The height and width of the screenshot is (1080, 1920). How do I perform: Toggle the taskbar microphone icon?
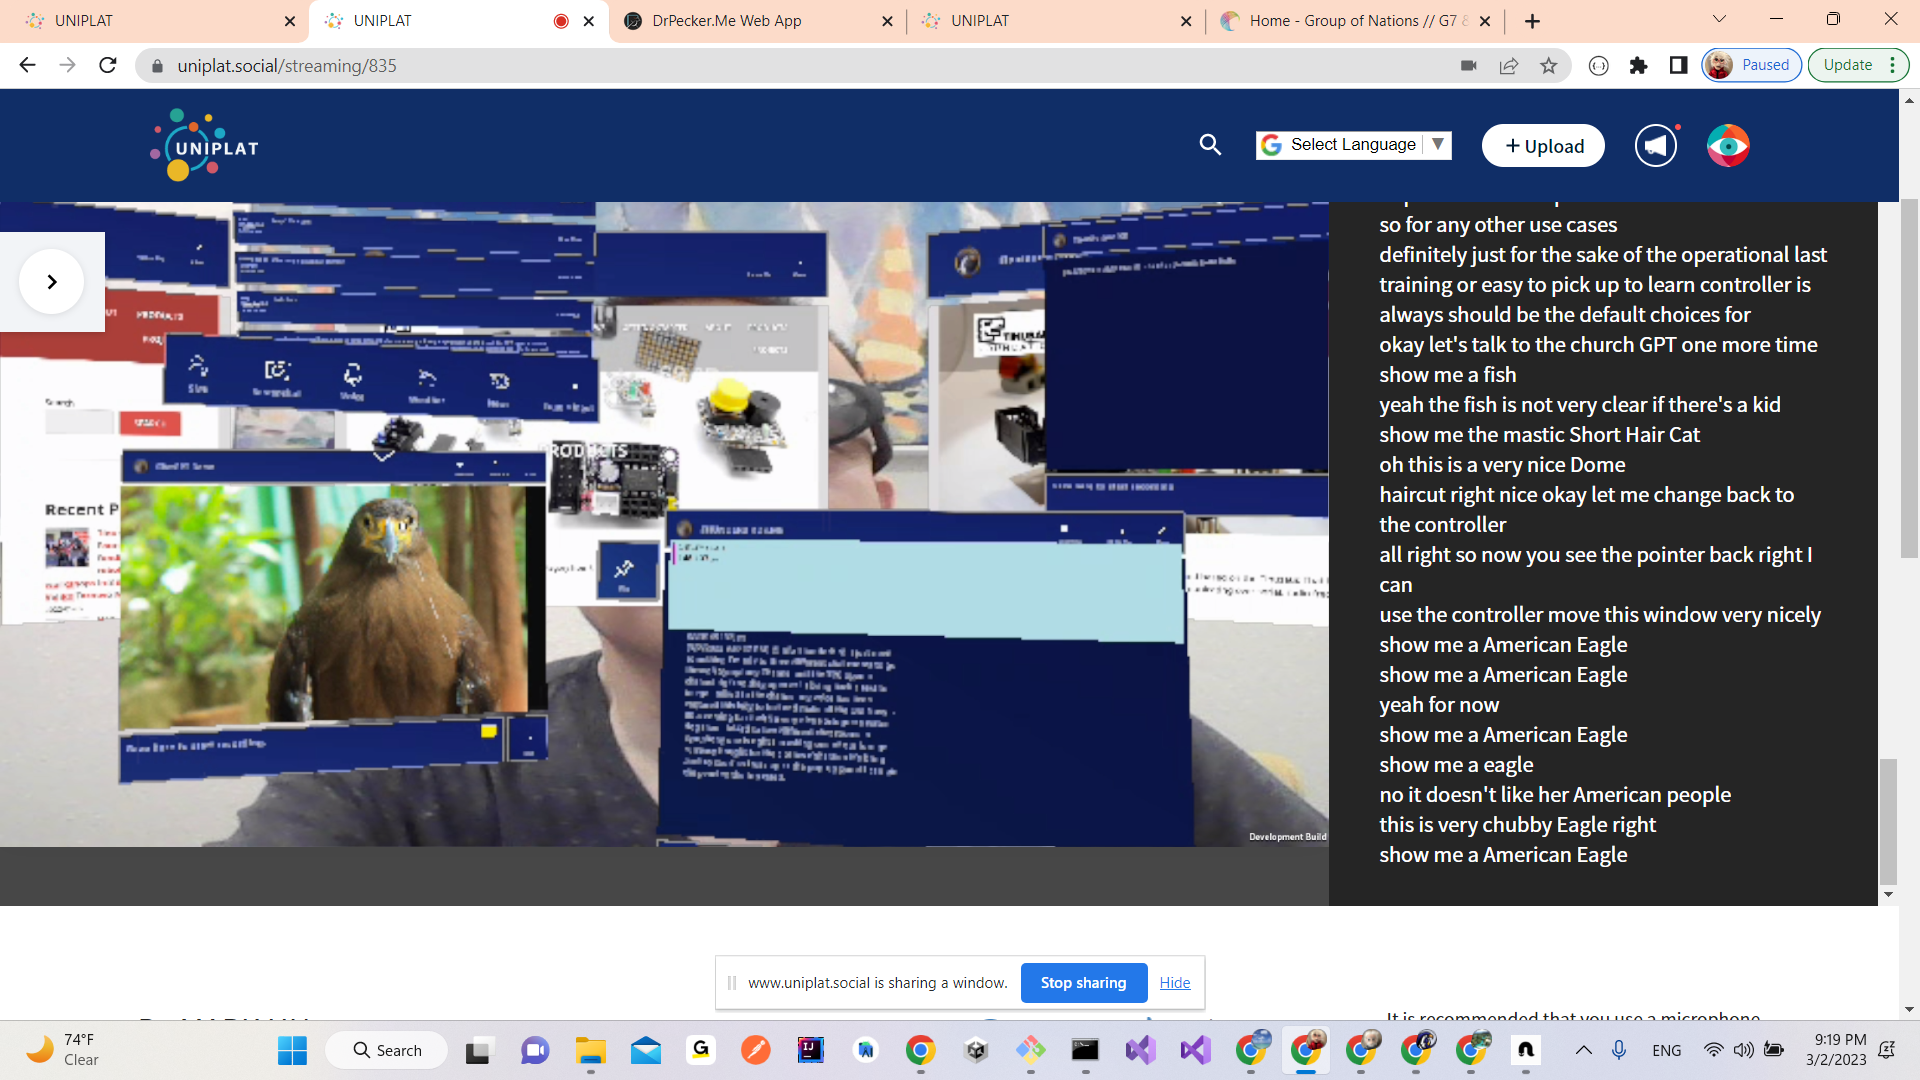pos(1619,1050)
